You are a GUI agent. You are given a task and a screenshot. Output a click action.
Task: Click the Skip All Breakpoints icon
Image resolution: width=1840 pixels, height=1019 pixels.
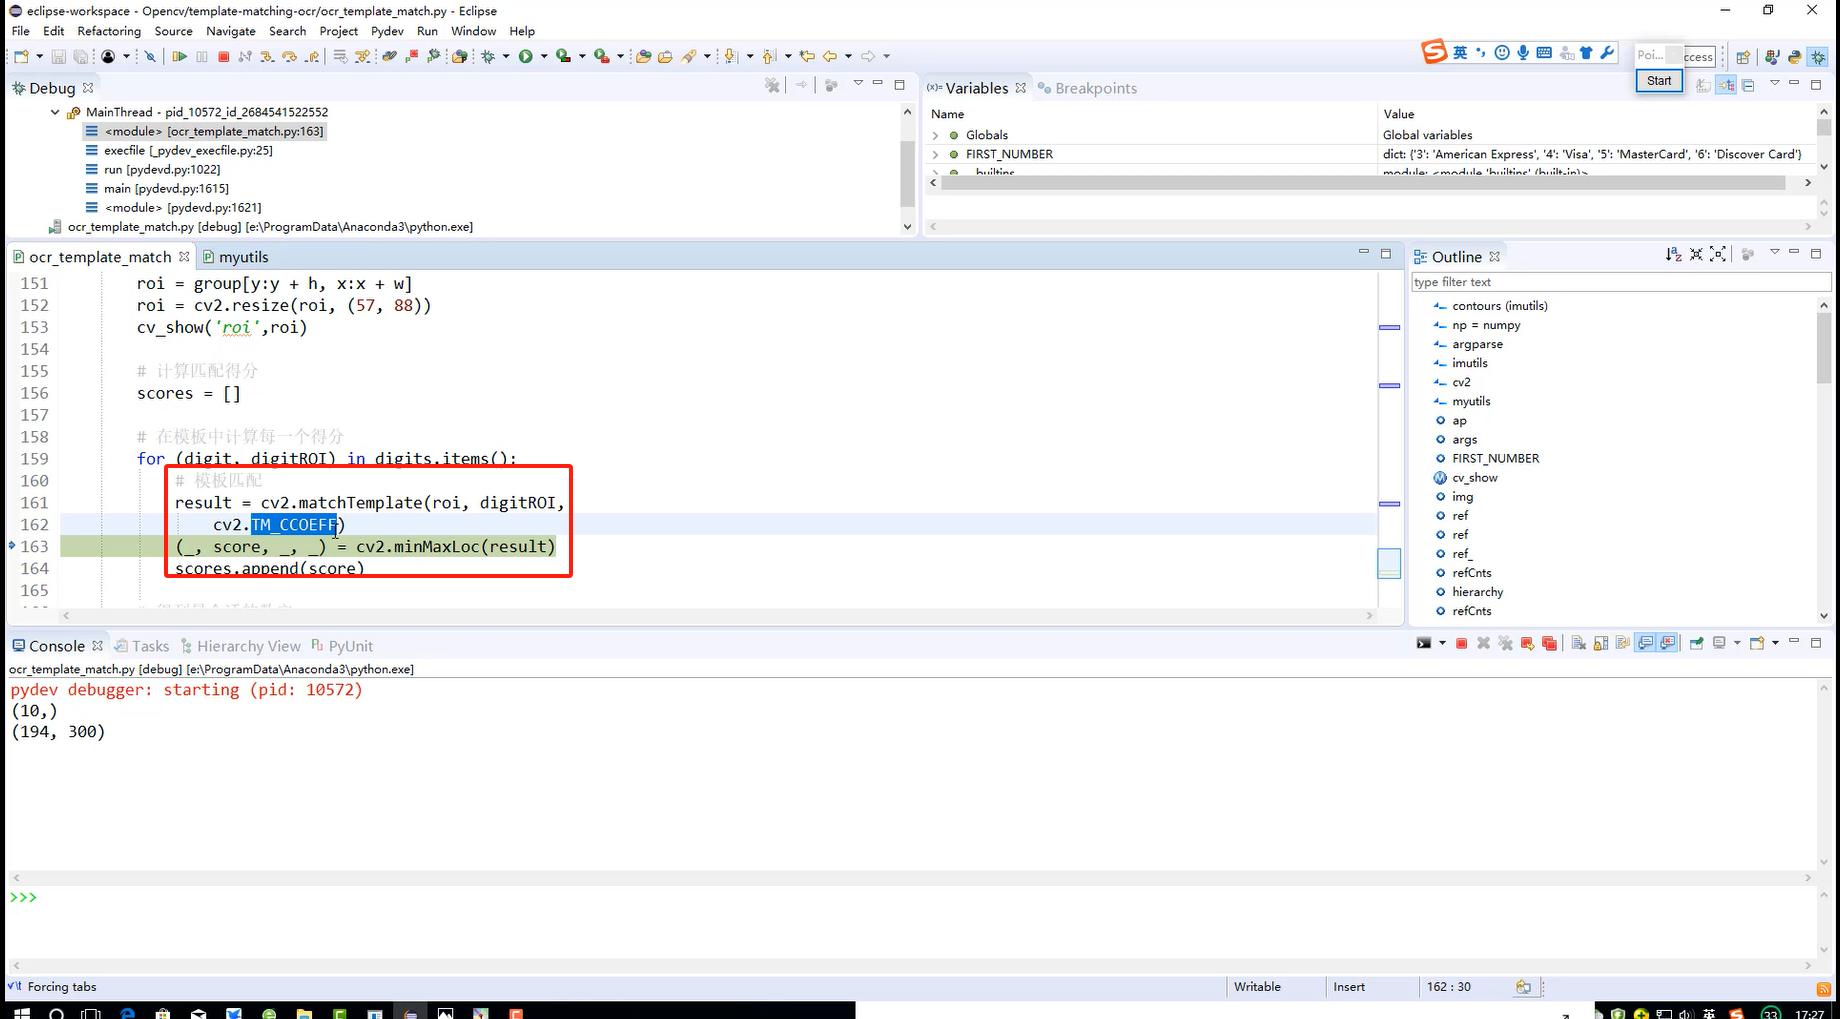[x=150, y=56]
